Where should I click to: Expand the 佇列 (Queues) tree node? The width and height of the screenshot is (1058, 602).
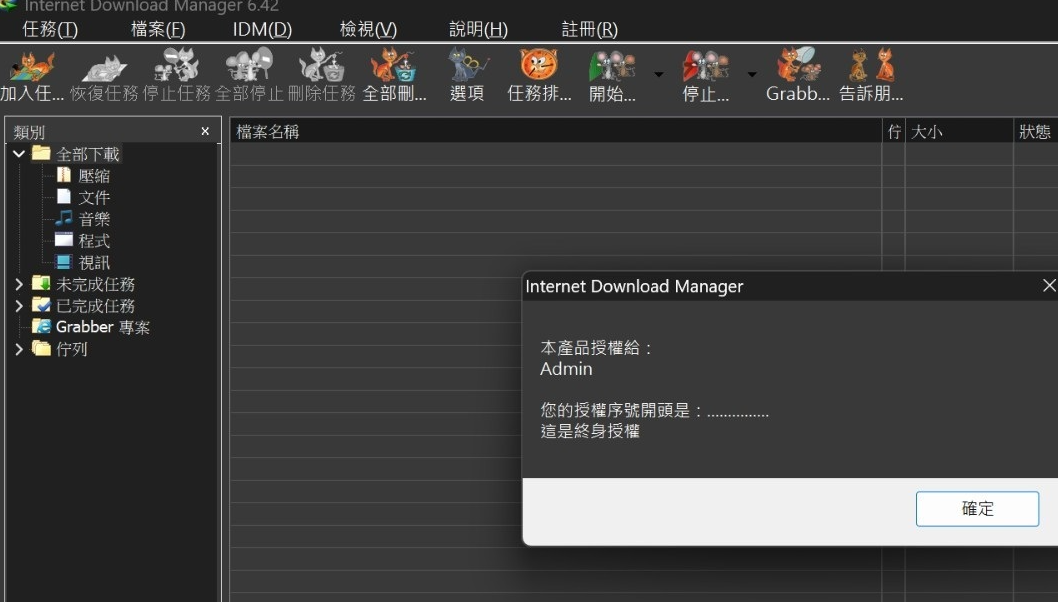pos(19,349)
